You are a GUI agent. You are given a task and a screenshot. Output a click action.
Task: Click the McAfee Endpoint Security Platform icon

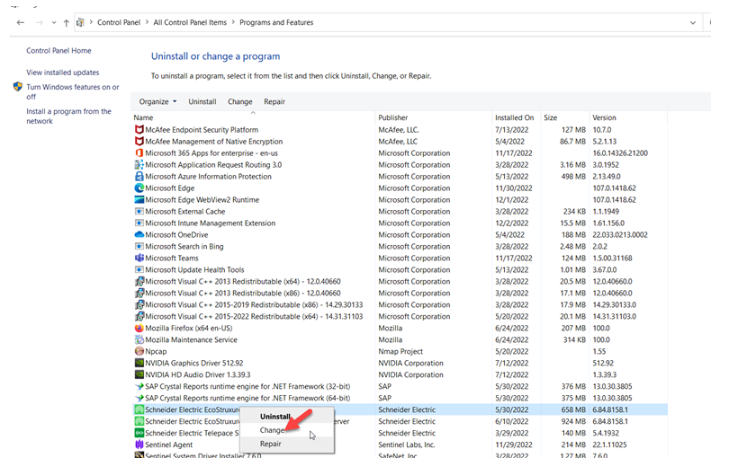coord(139,129)
